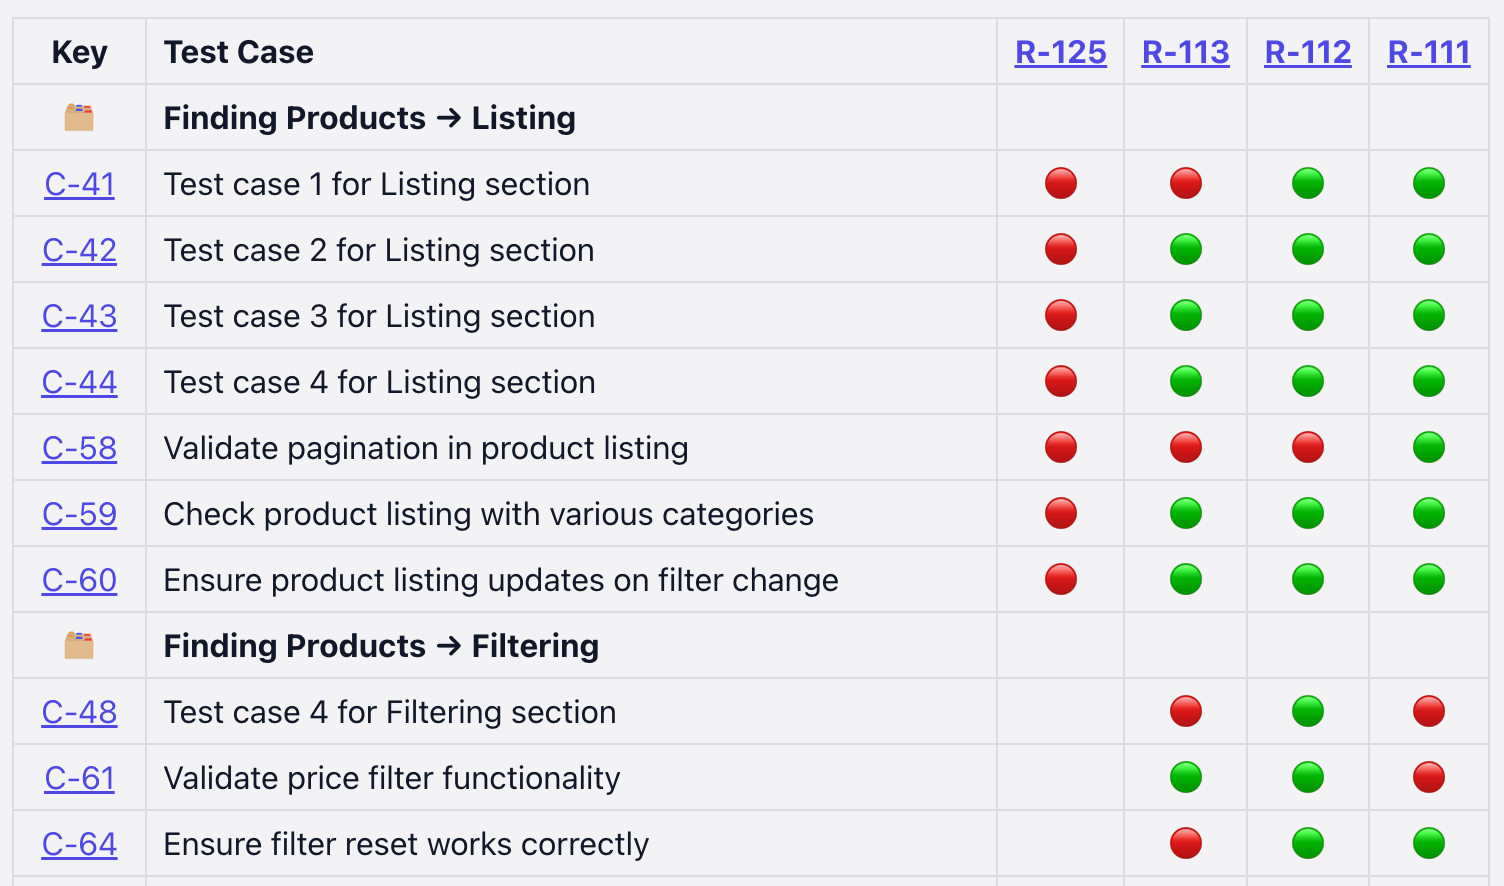Click folder icon beside Finding Products → Filtering
This screenshot has height=886, width=1504.
(79, 646)
